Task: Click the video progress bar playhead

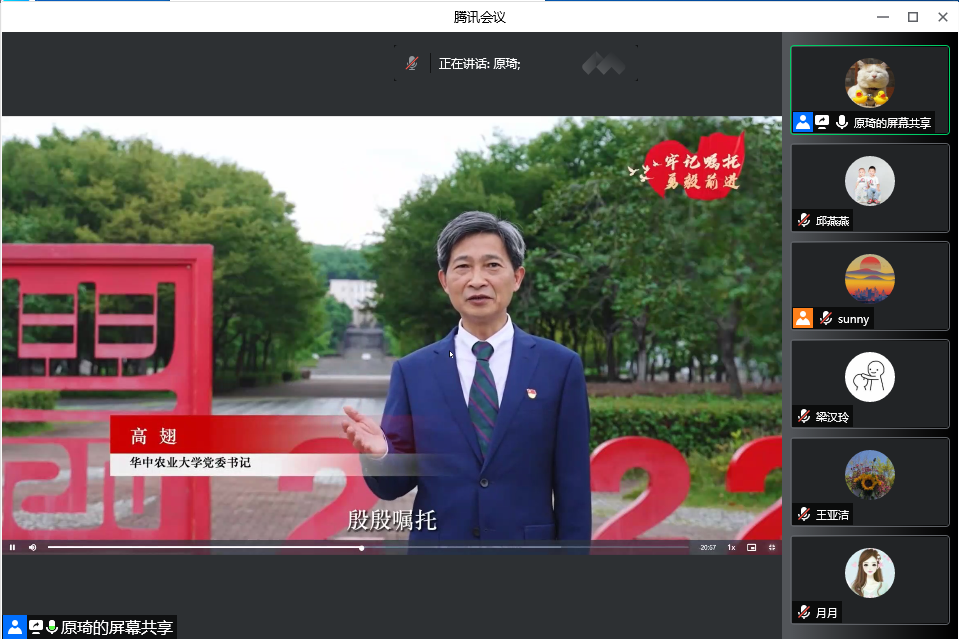Action: point(361,548)
